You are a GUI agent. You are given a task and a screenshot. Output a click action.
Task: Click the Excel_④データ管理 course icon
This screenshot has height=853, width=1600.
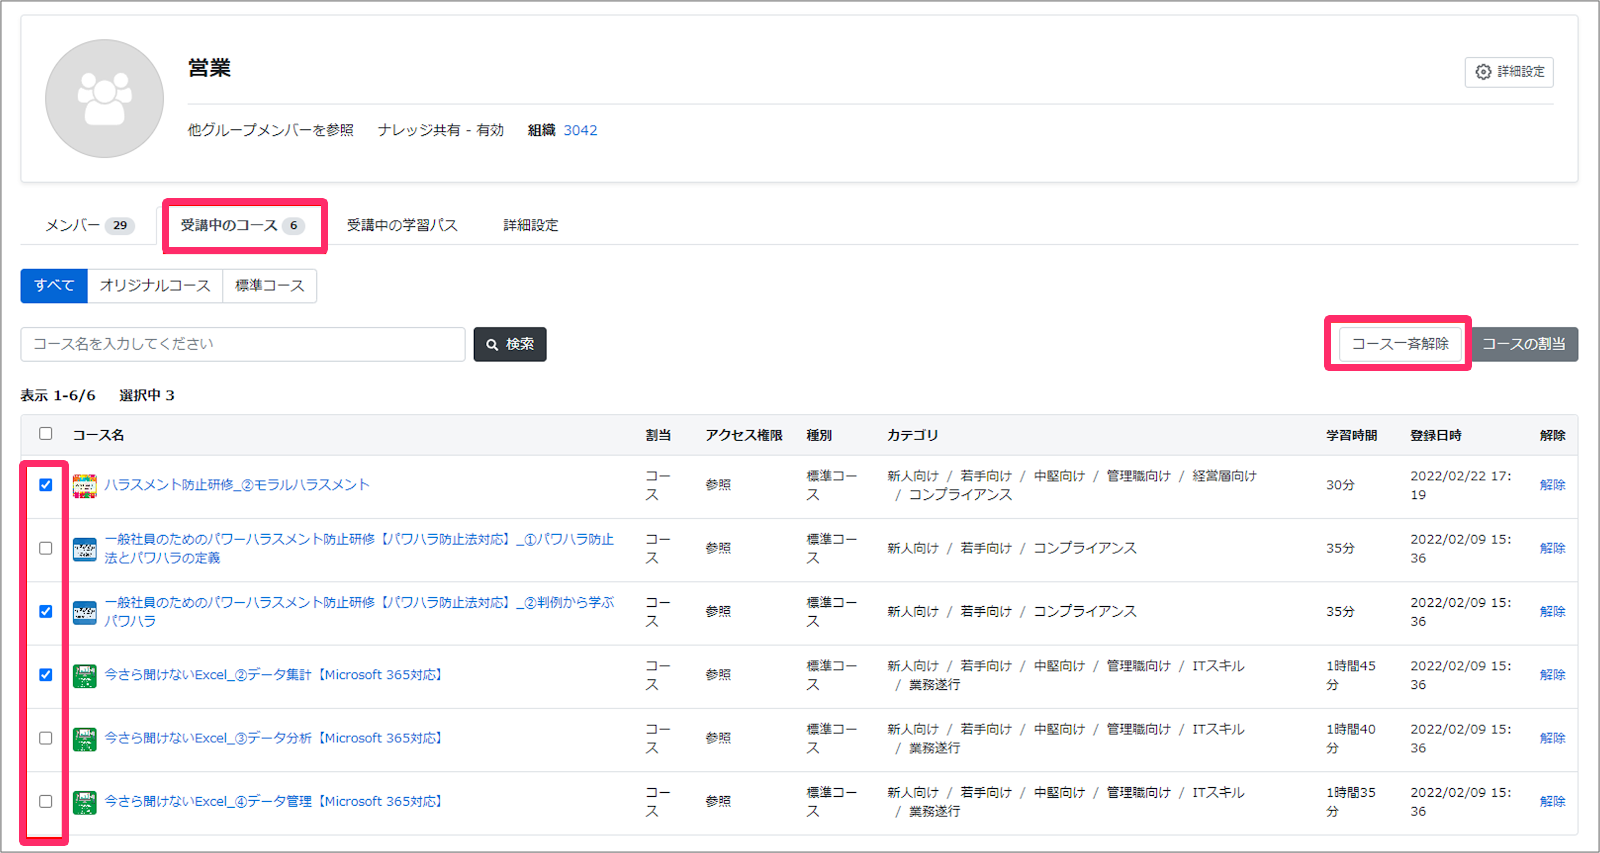(x=85, y=802)
